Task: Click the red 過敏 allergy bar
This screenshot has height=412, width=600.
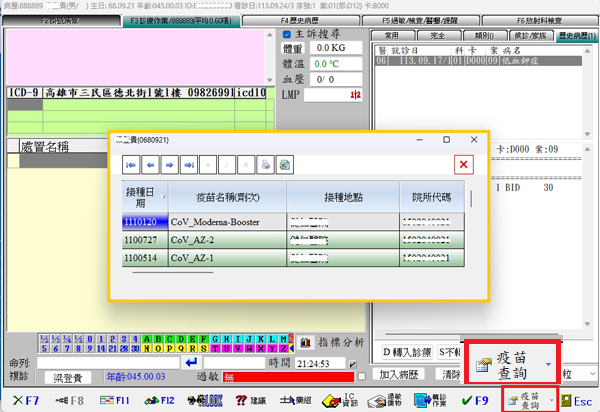Action: point(290,377)
